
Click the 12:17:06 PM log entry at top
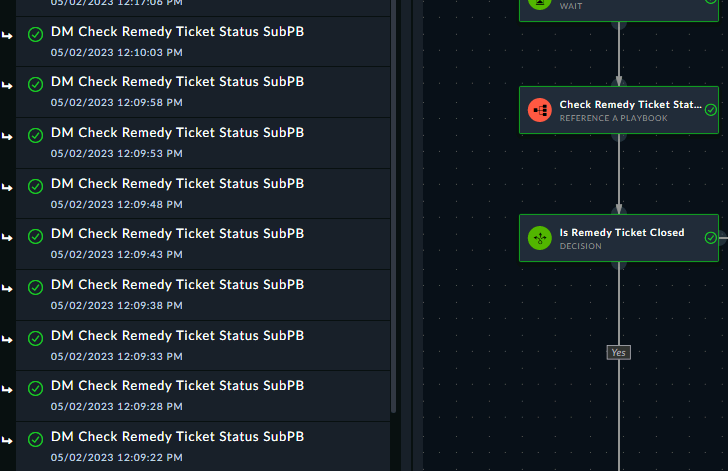coord(203,7)
